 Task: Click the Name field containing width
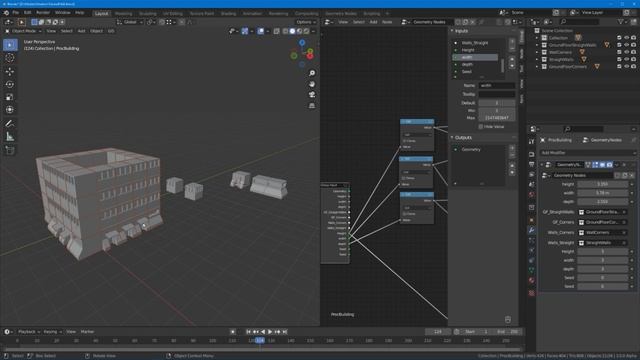(496, 86)
